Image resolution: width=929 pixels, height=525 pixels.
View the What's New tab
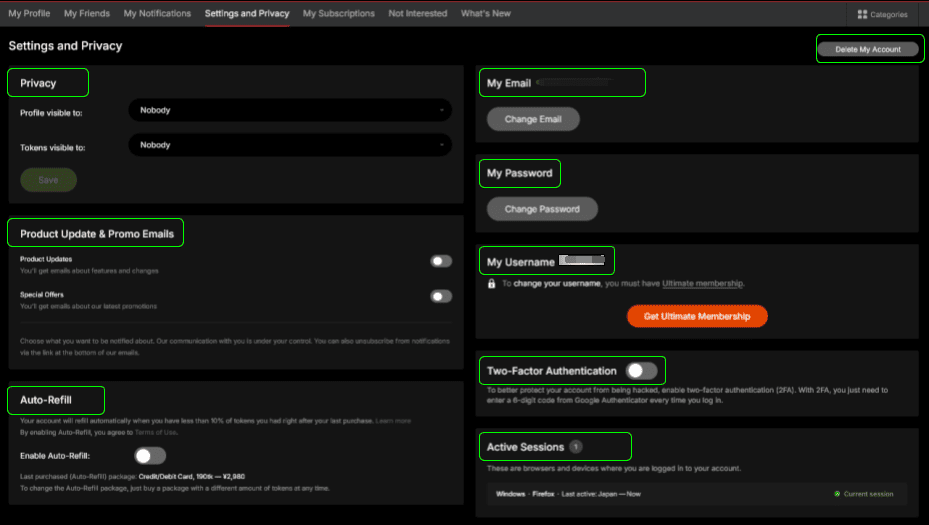pos(485,13)
